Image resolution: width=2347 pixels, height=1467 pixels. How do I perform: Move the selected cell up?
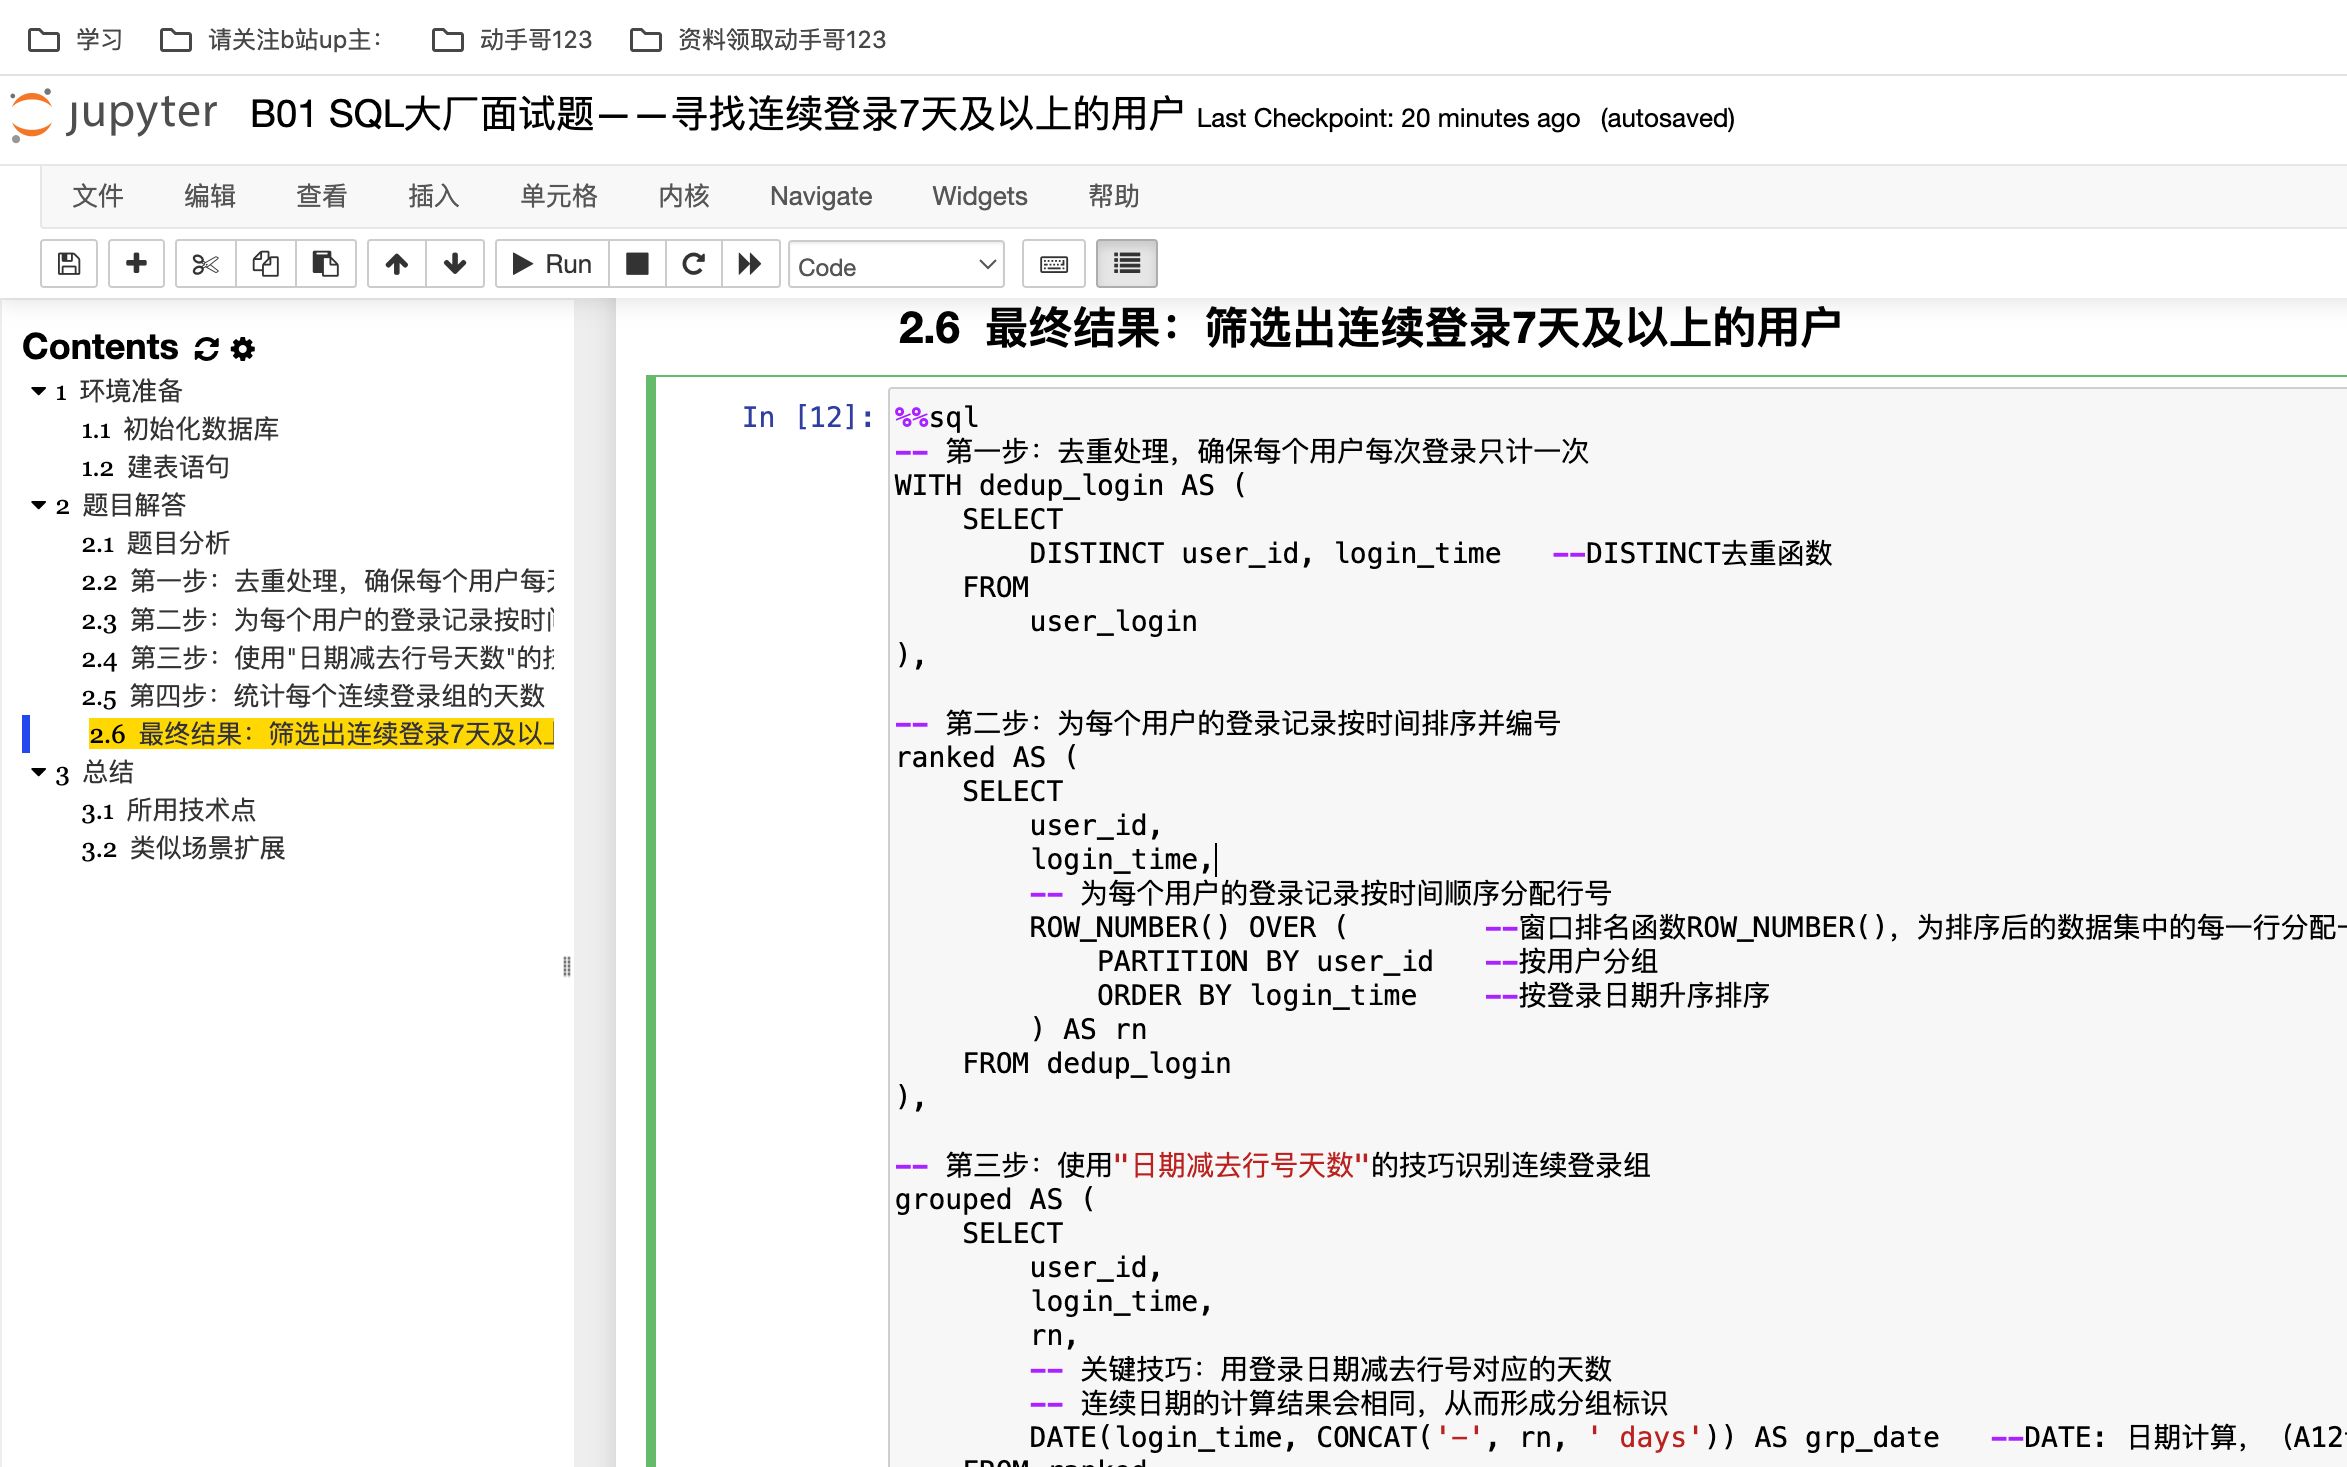(x=396, y=263)
